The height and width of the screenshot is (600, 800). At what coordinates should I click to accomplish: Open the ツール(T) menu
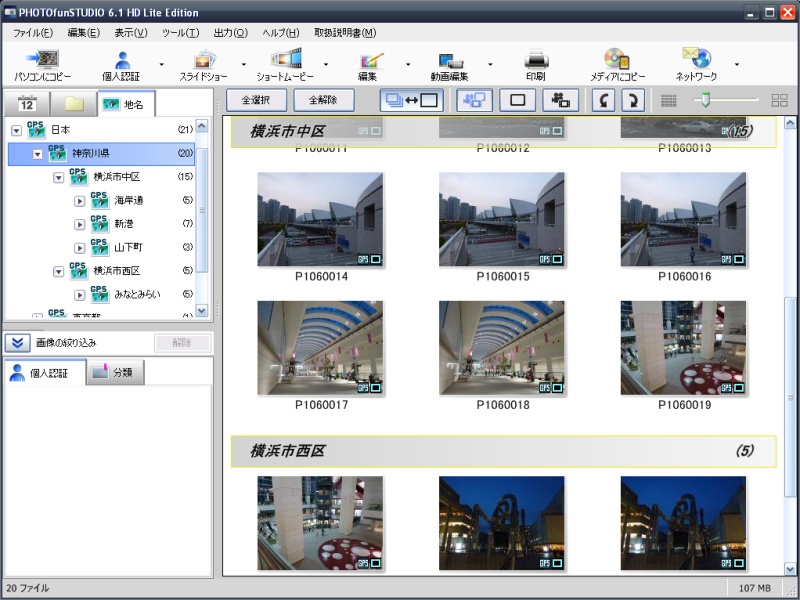click(x=180, y=33)
